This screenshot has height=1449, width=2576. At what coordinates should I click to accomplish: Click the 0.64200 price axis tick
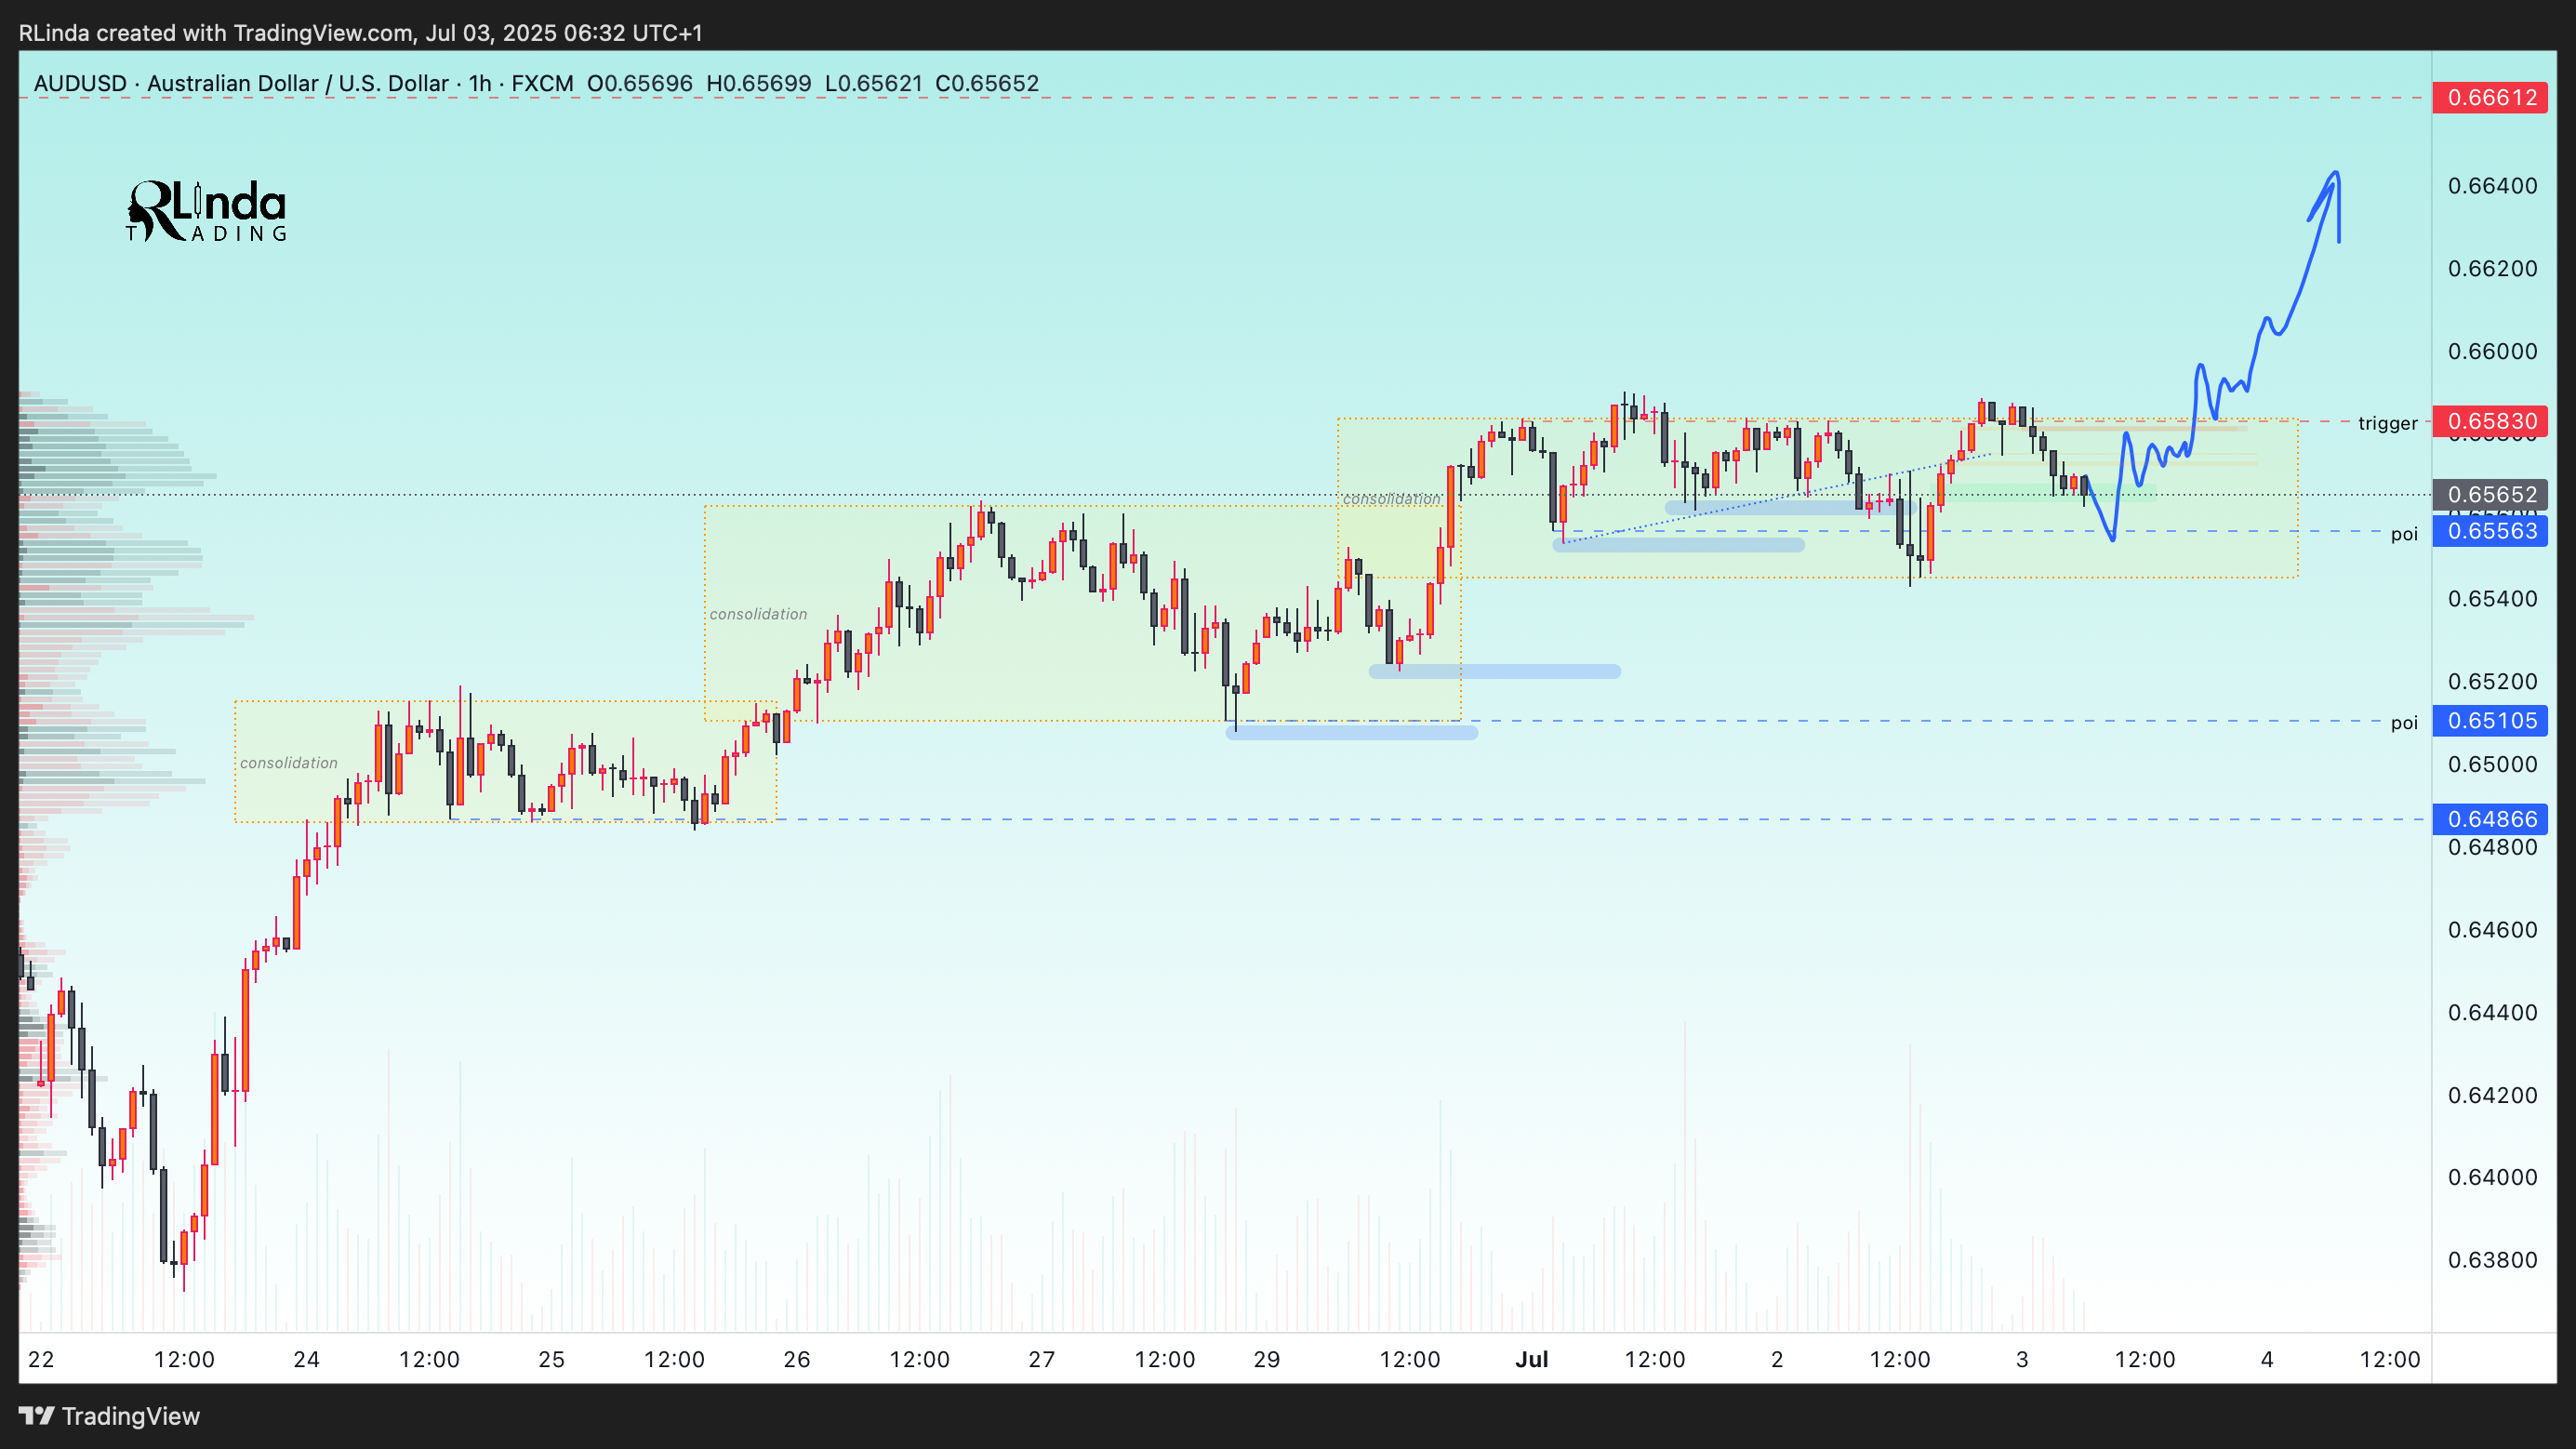point(2492,1095)
